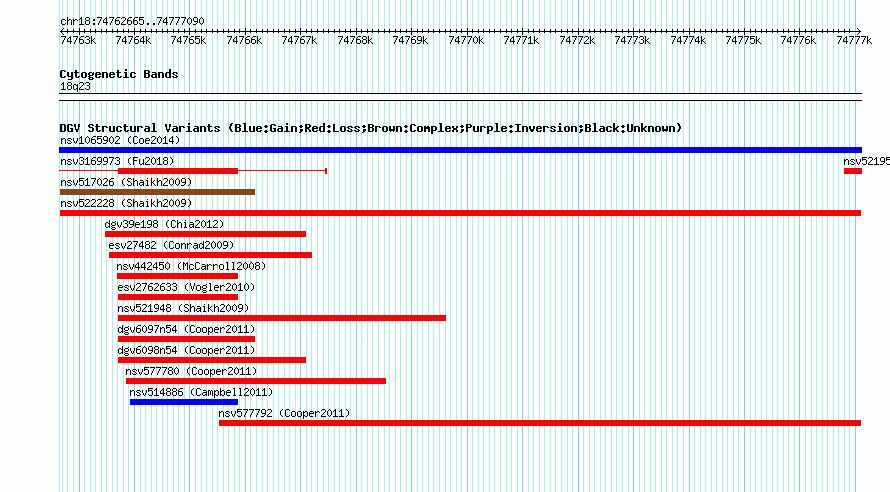Click the small red bar under nsv52195

coord(853,171)
